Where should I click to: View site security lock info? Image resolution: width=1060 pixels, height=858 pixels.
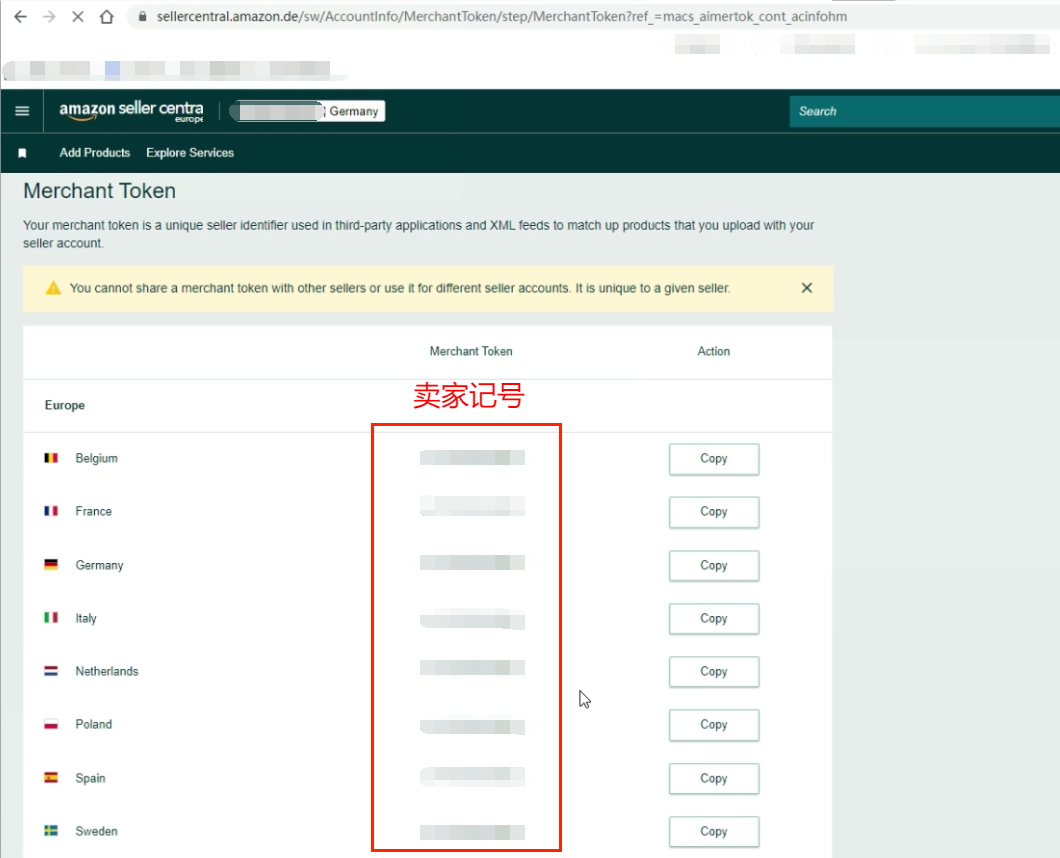pos(142,17)
